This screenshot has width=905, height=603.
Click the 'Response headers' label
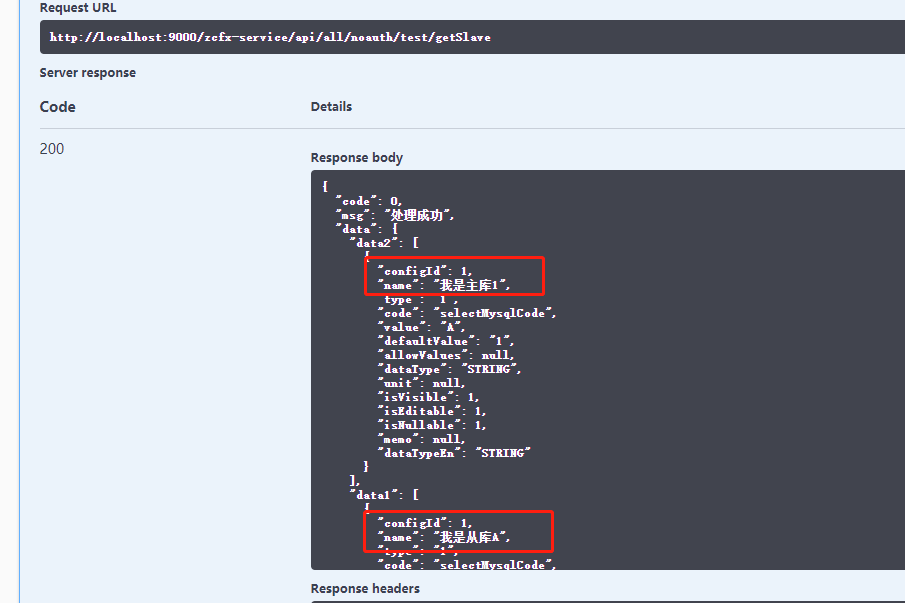point(365,589)
